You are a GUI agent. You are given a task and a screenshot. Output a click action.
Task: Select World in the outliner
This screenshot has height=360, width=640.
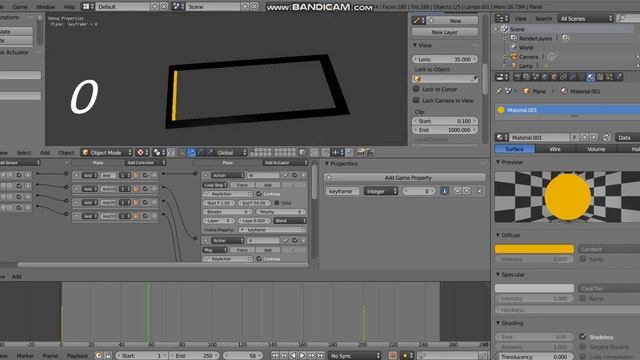click(526, 48)
